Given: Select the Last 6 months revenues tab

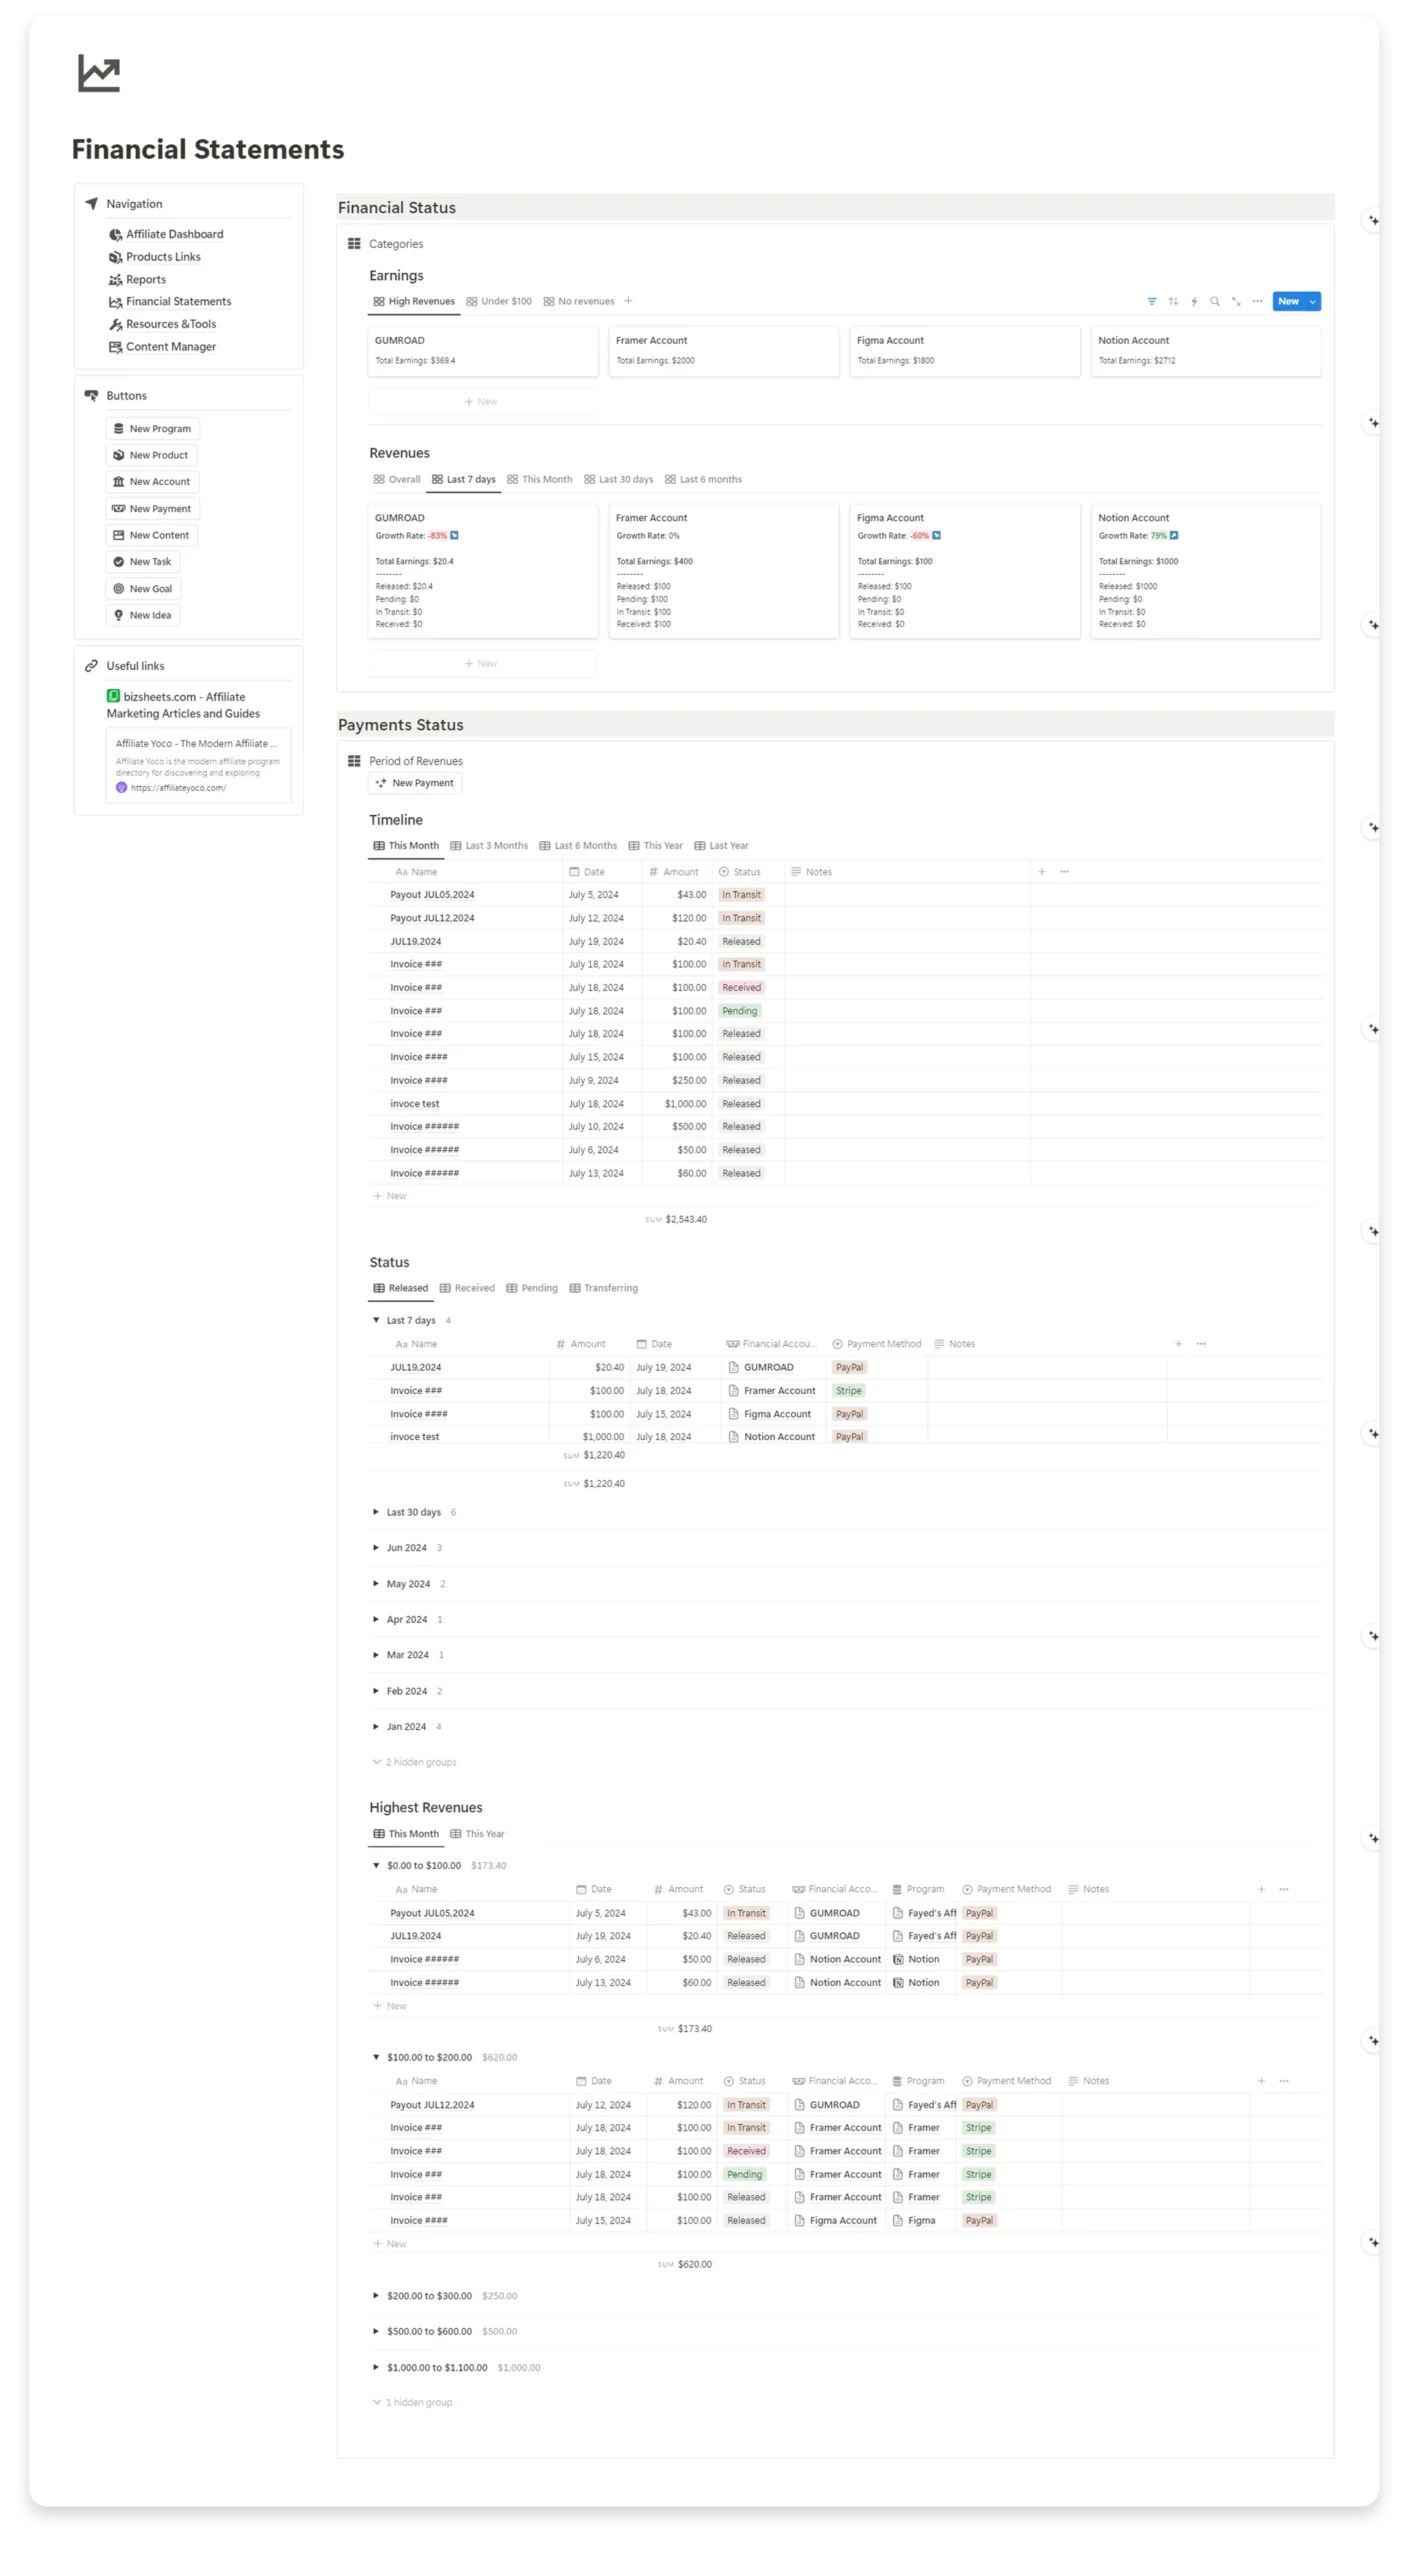Looking at the screenshot, I should pyautogui.click(x=703, y=479).
